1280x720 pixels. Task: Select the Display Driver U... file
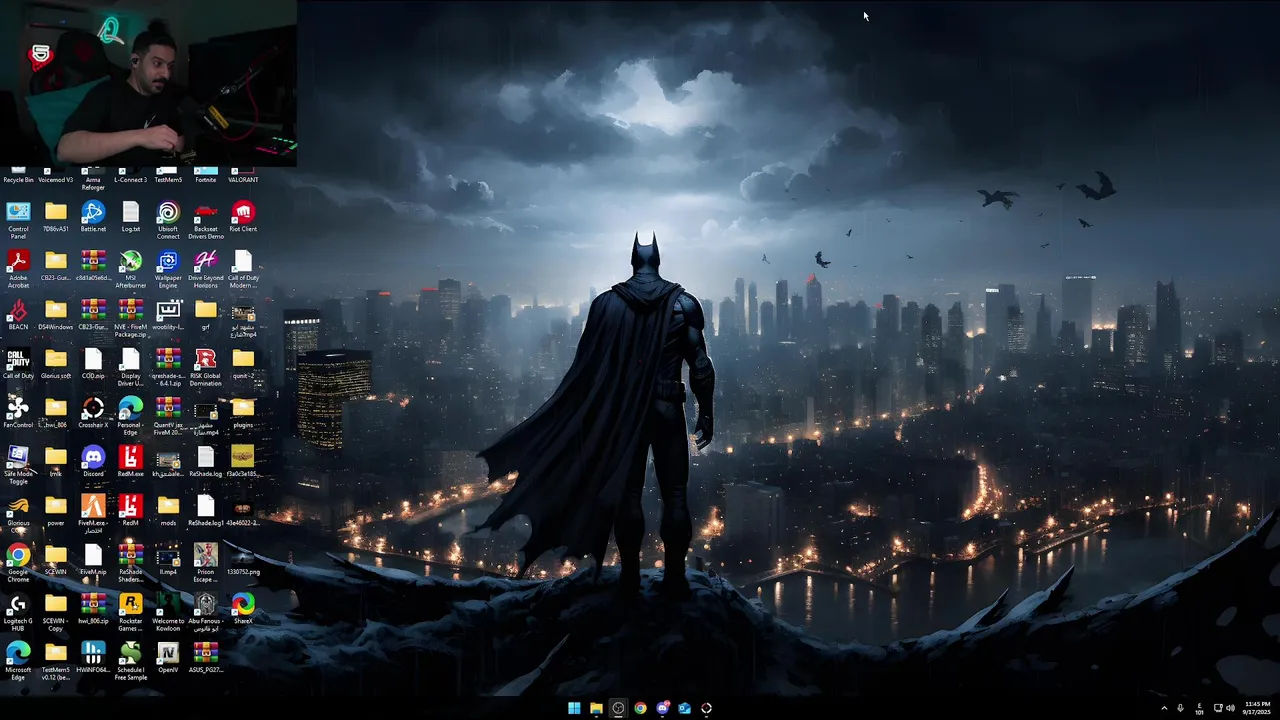coord(131,366)
